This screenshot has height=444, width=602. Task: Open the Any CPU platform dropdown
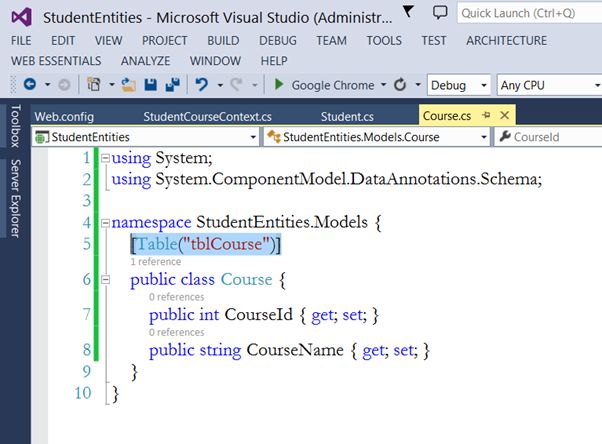549,85
